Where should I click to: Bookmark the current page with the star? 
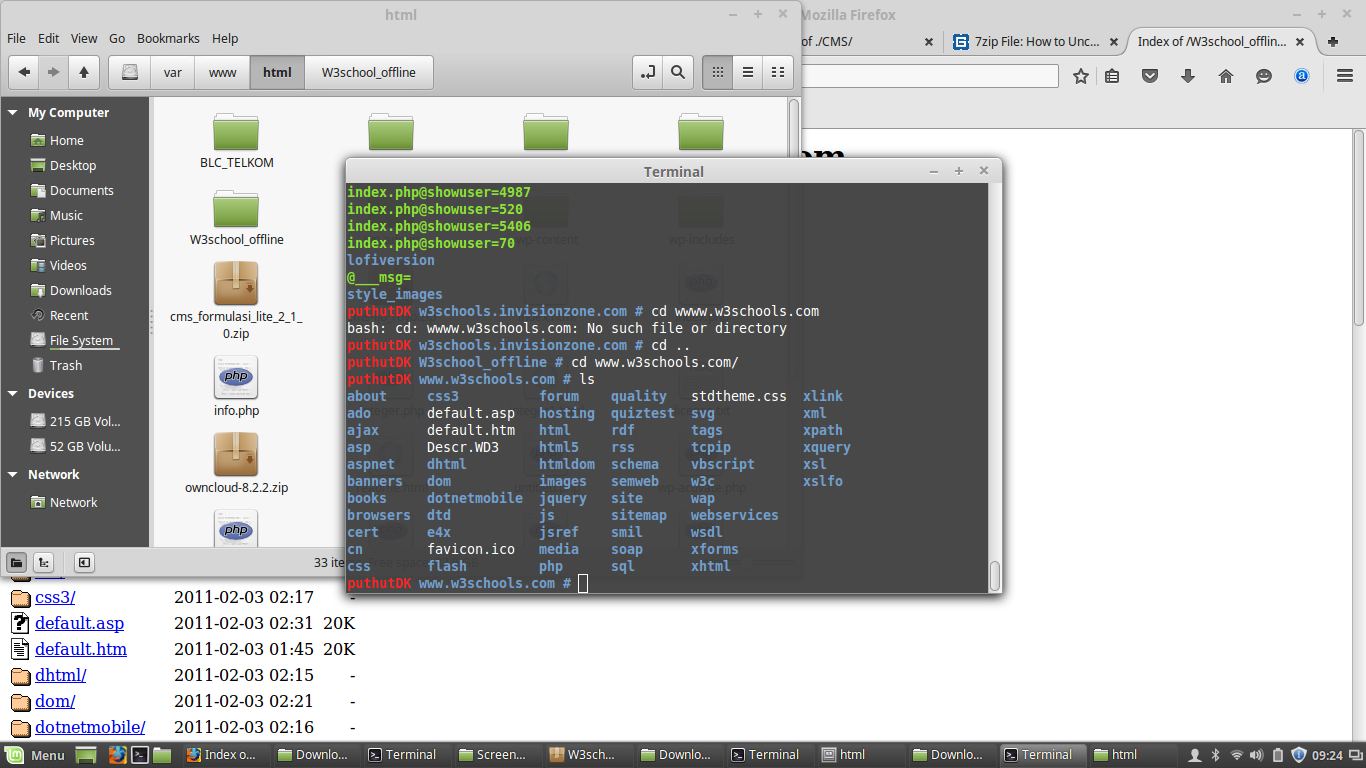[x=1081, y=75]
